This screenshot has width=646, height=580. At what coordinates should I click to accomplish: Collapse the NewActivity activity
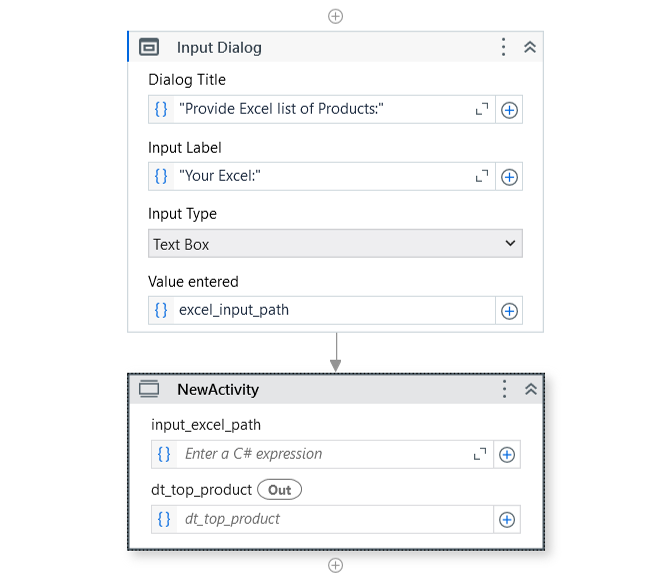(x=531, y=389)
